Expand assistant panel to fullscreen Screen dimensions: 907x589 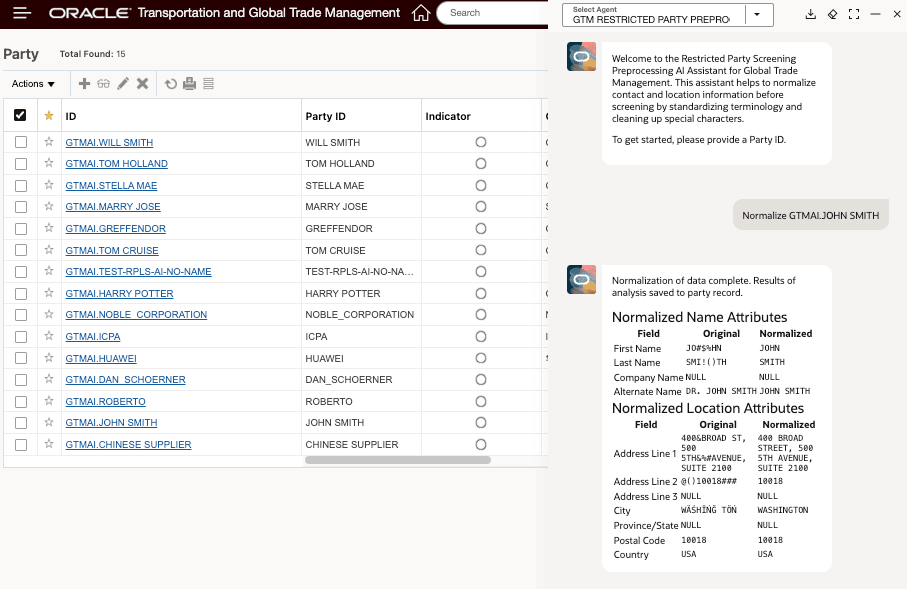(854, 14)
